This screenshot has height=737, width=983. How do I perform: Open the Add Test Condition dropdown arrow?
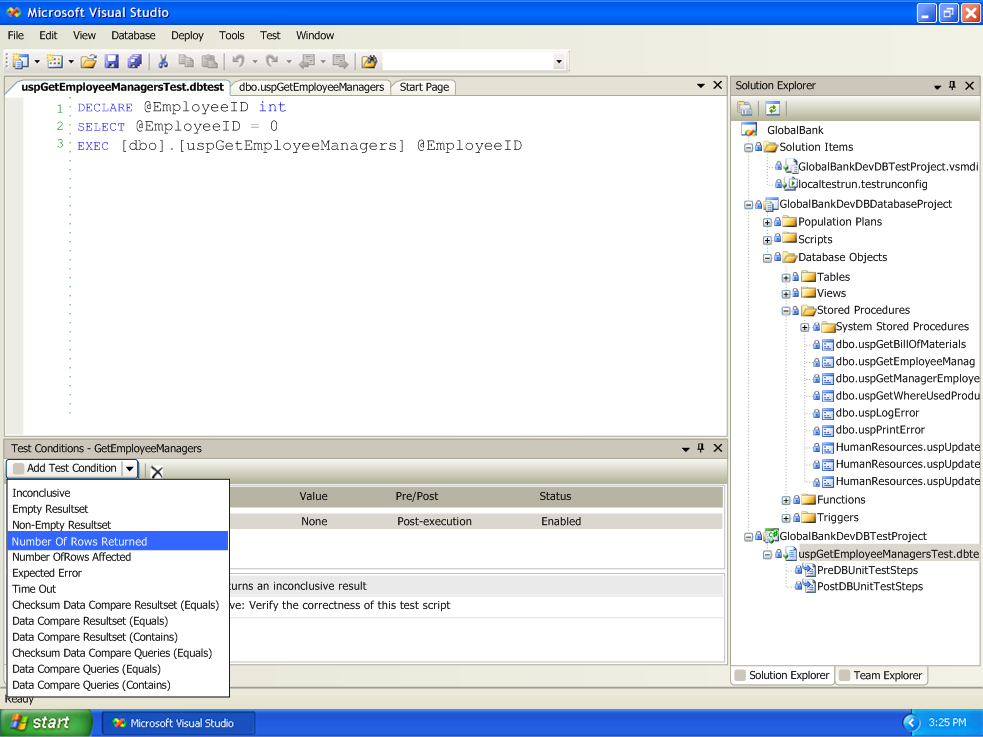[130, 468]
